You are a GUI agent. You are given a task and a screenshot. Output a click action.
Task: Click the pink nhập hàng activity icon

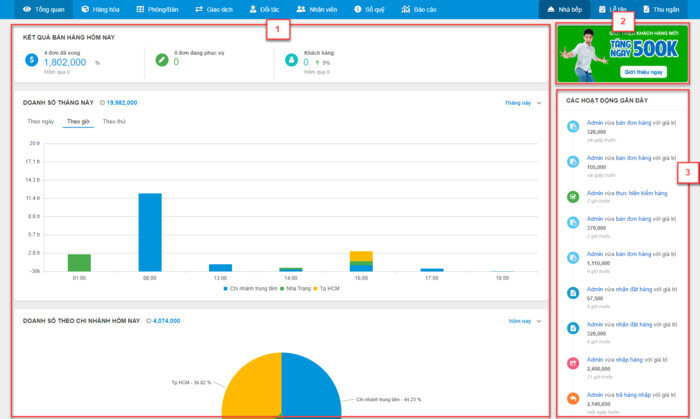click(573, 364)
